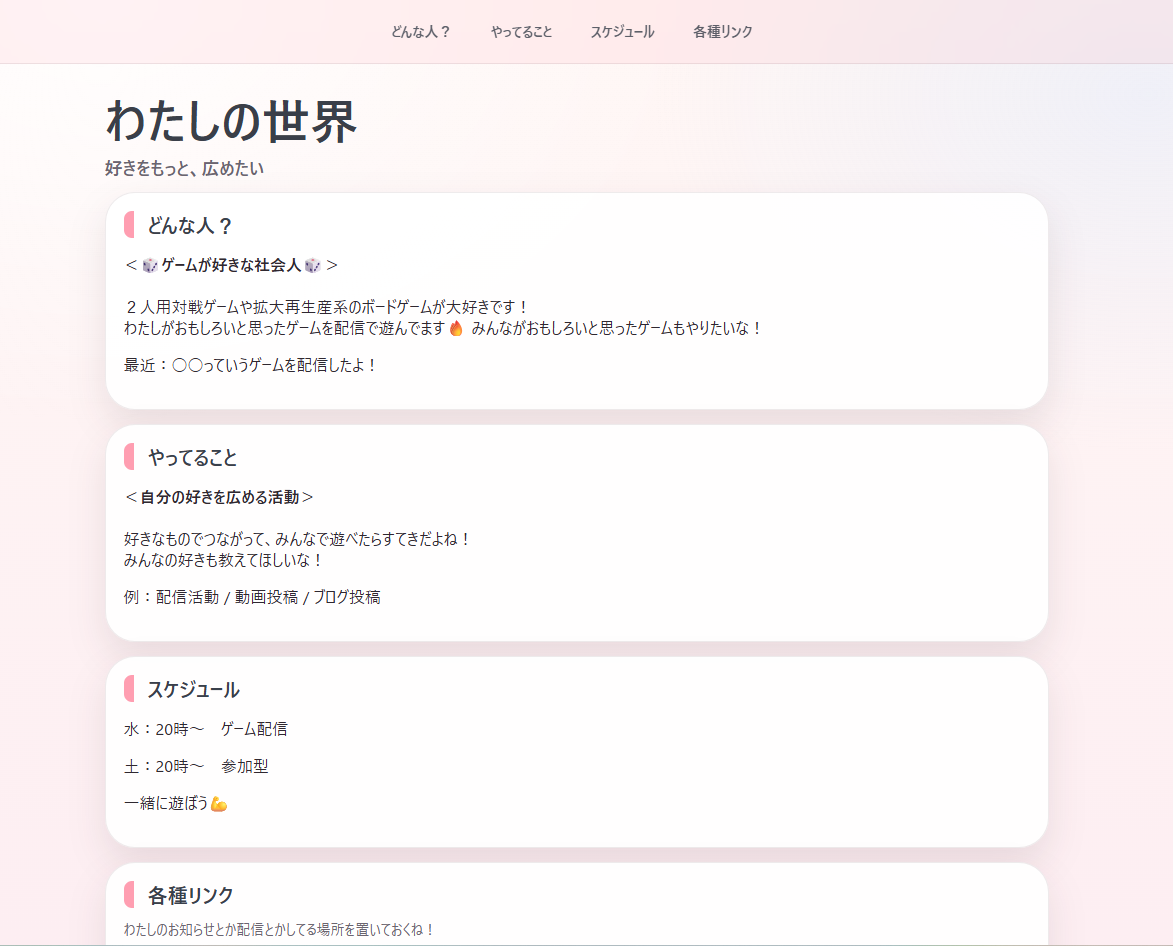Navigate to どんな人？ in the top menu
This screenshot has height=946, width=1173.
click(419, 31)
